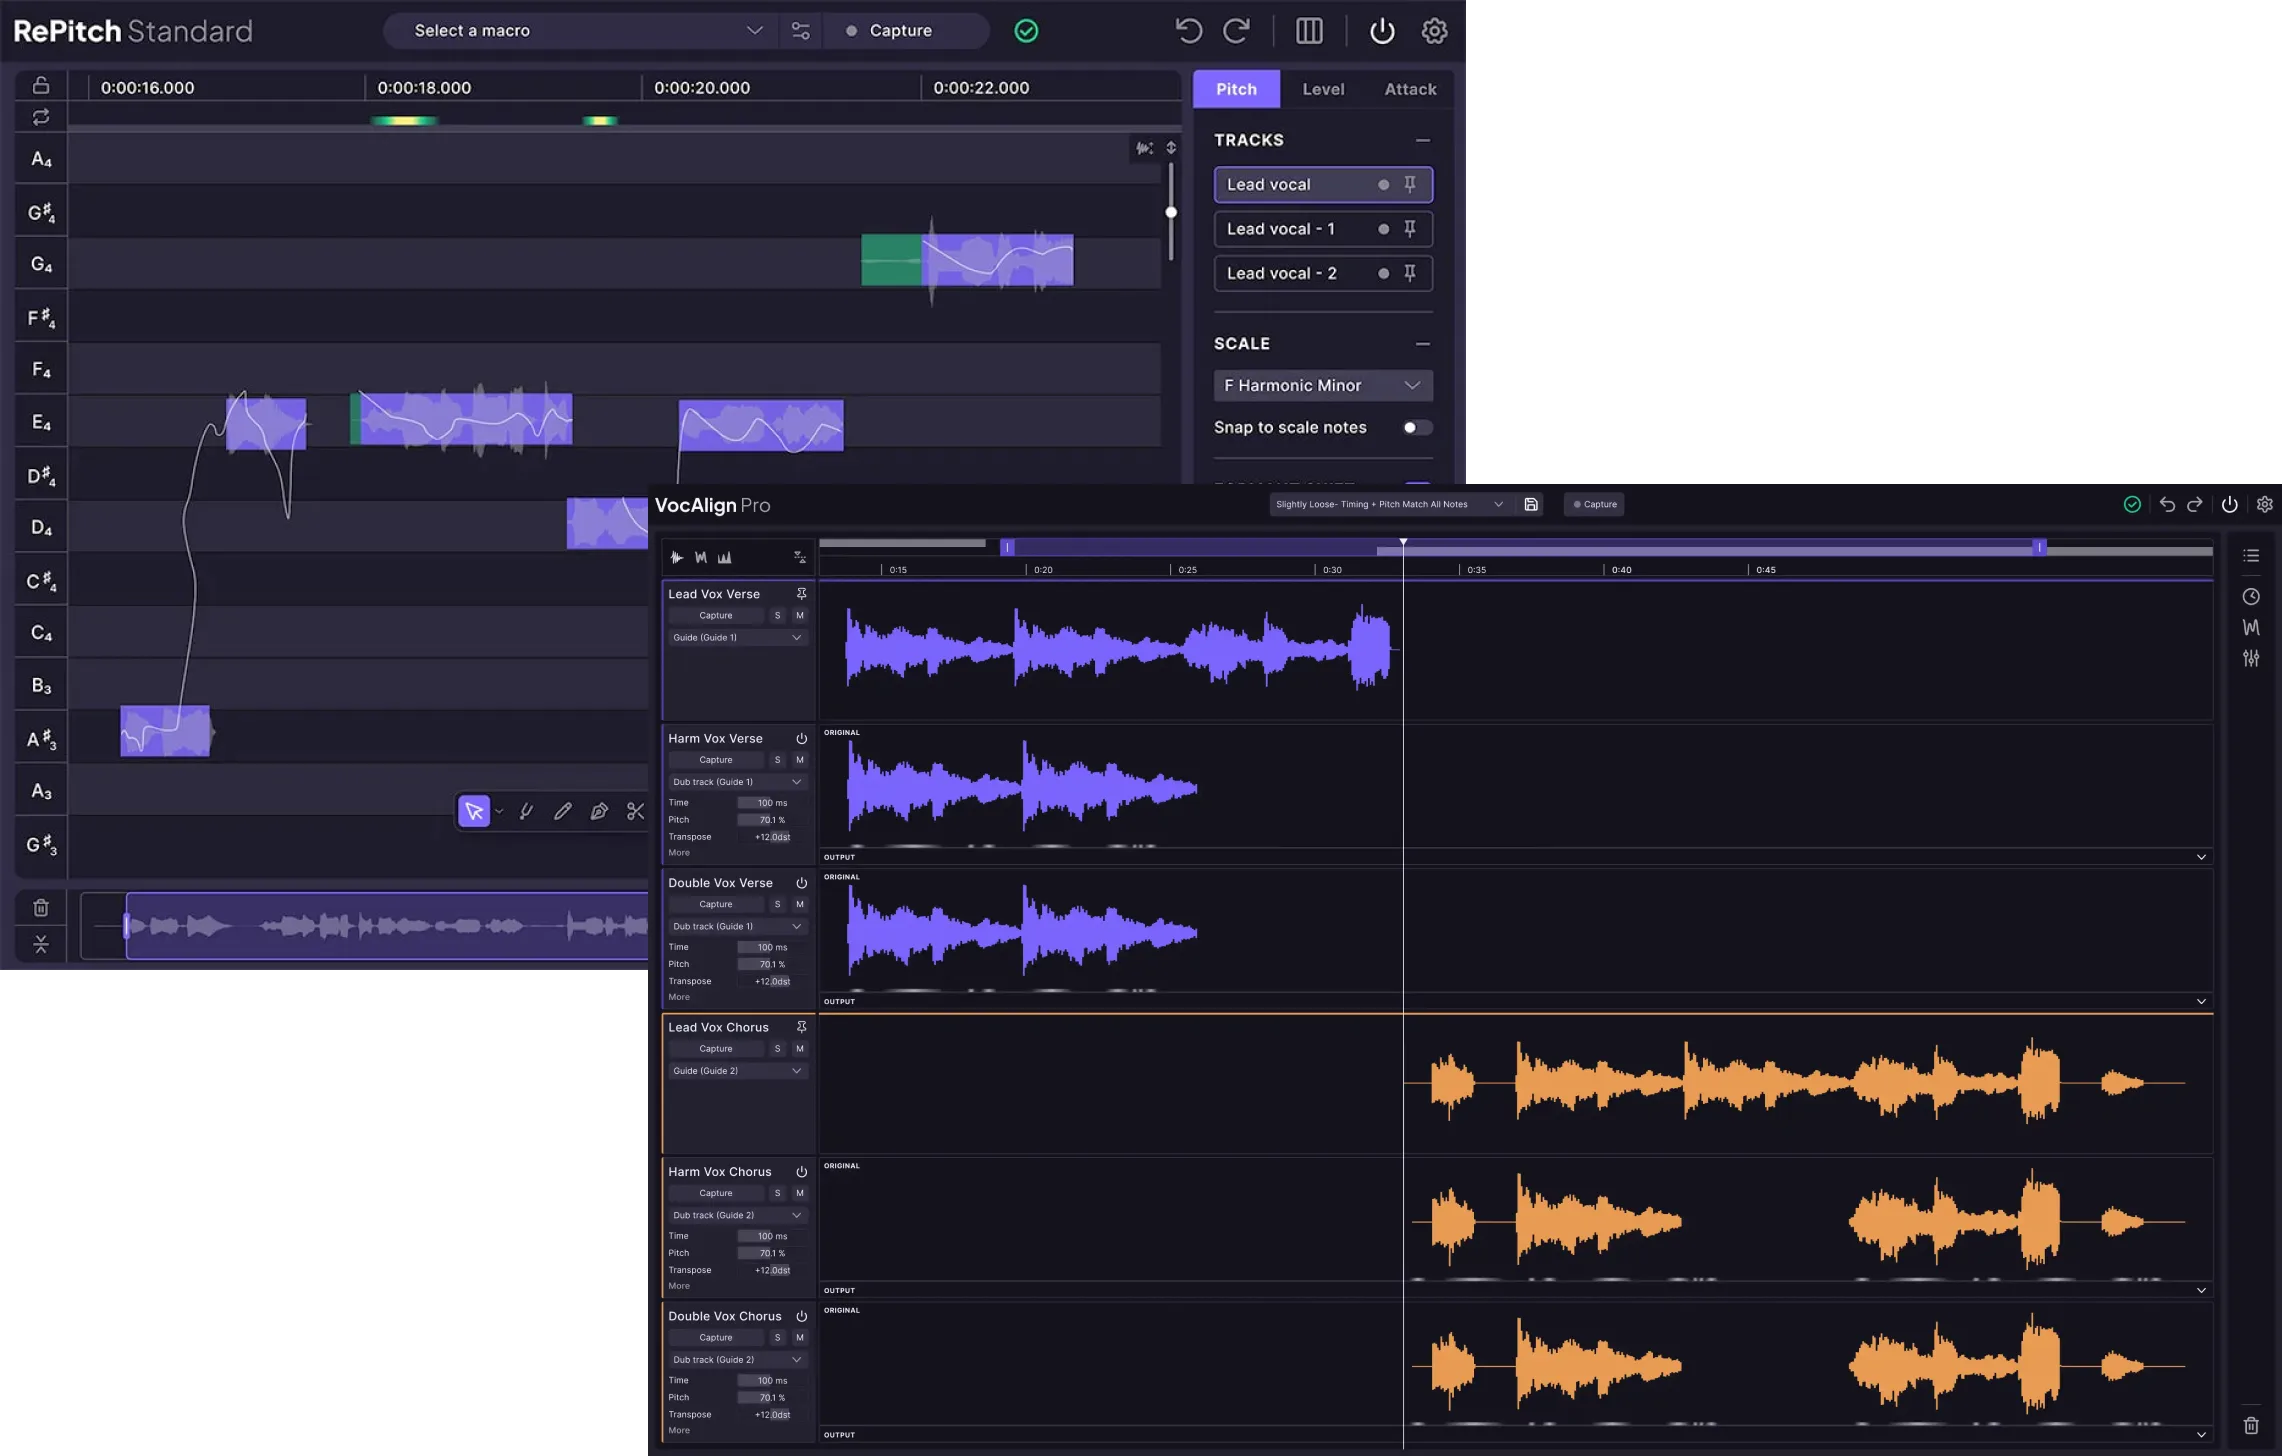Click the VocAlign undo arrow

(x=2167, y=504)
